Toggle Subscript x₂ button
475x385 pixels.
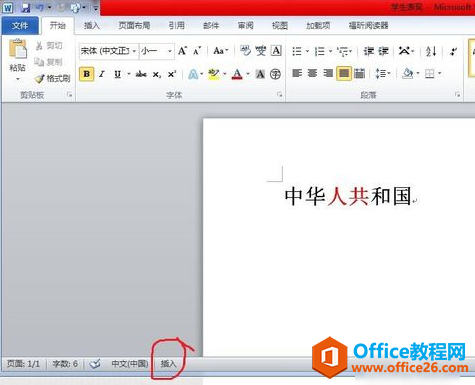157,74
